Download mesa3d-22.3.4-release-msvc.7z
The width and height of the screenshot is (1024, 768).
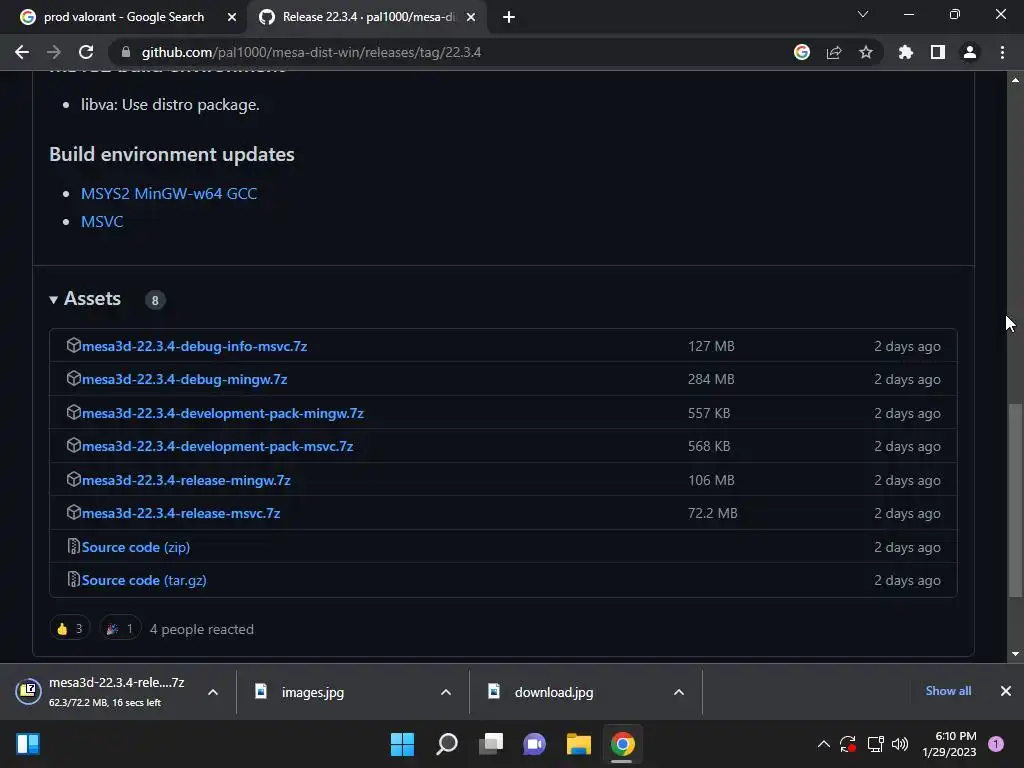tap(181, 513)
